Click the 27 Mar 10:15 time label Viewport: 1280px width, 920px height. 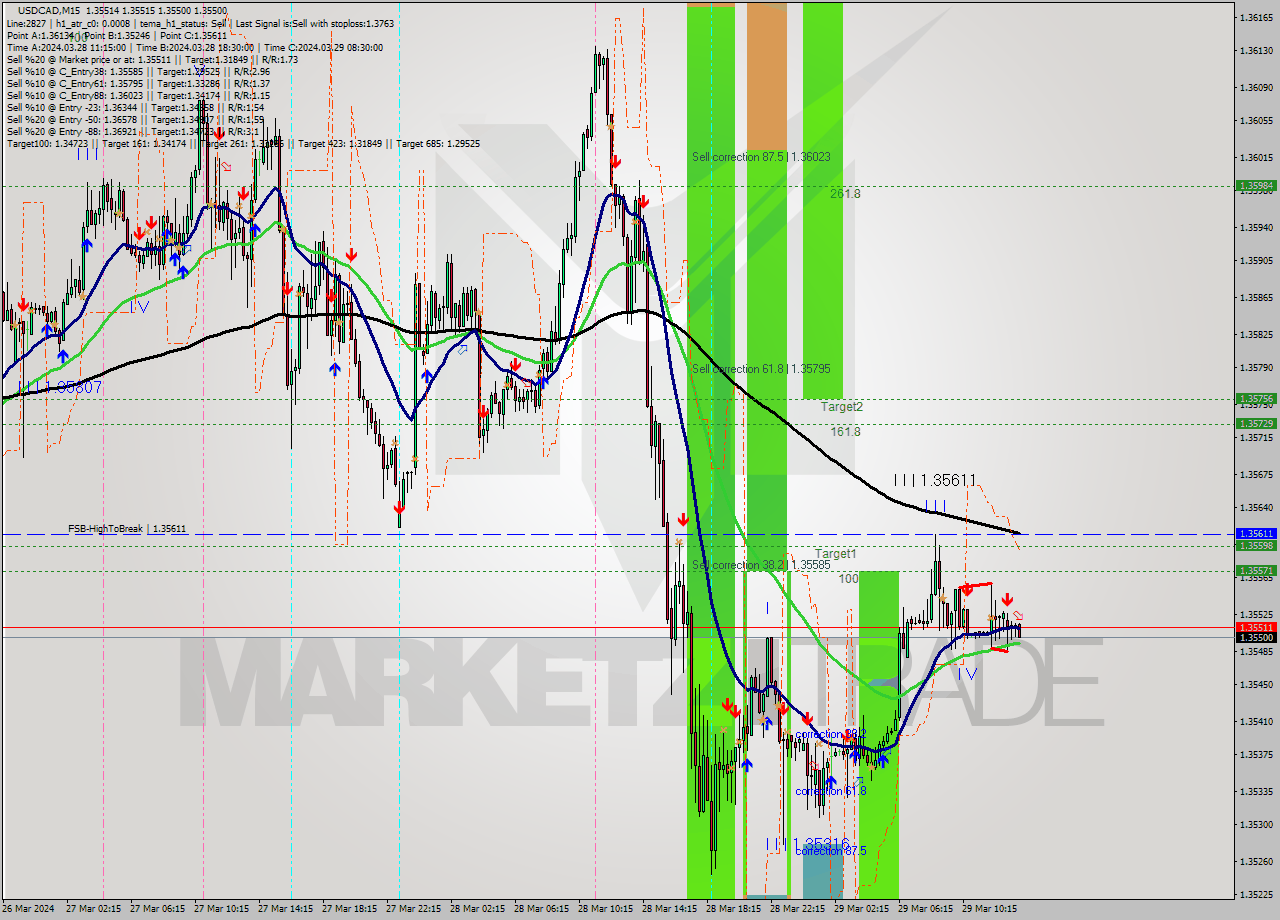[222, 909]
